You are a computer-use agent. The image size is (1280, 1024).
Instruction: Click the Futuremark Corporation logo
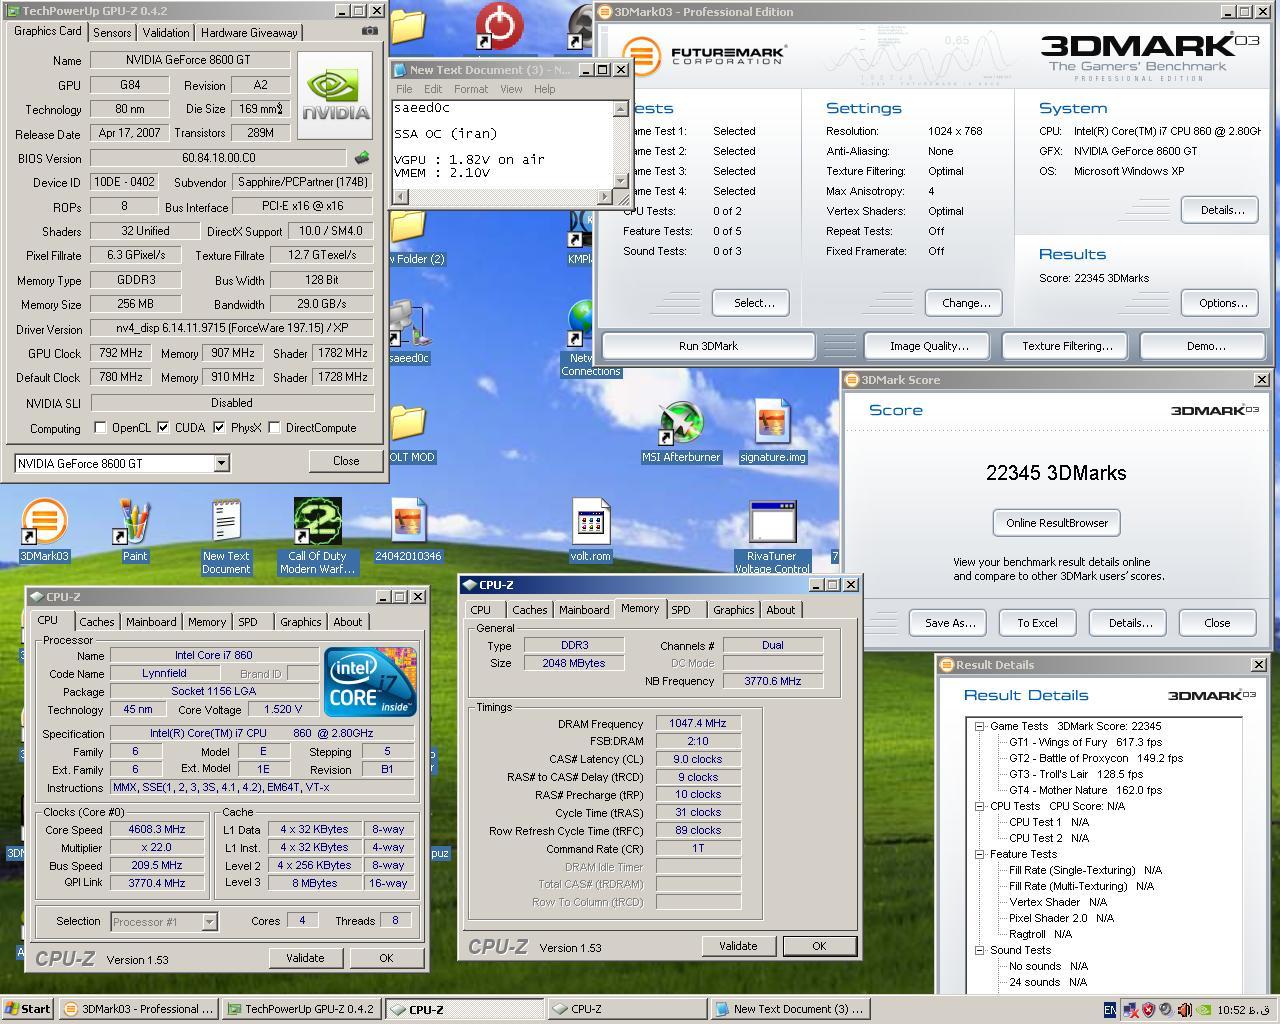tap(703, 54)
